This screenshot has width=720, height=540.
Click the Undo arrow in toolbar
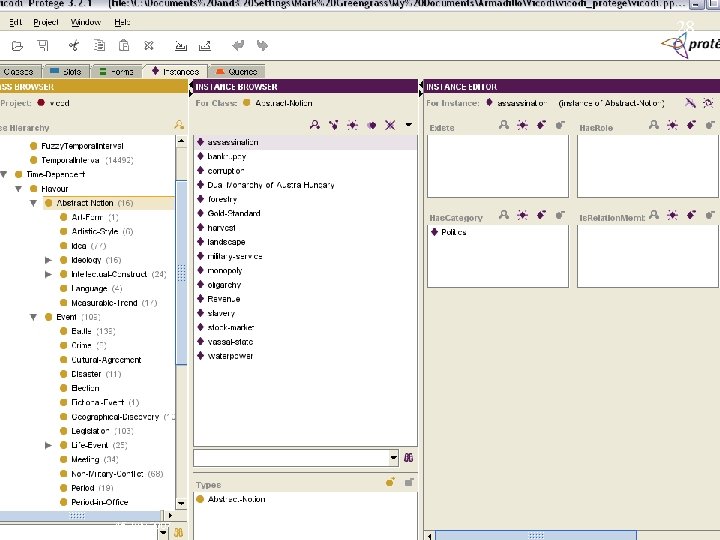tap(238, 45)
